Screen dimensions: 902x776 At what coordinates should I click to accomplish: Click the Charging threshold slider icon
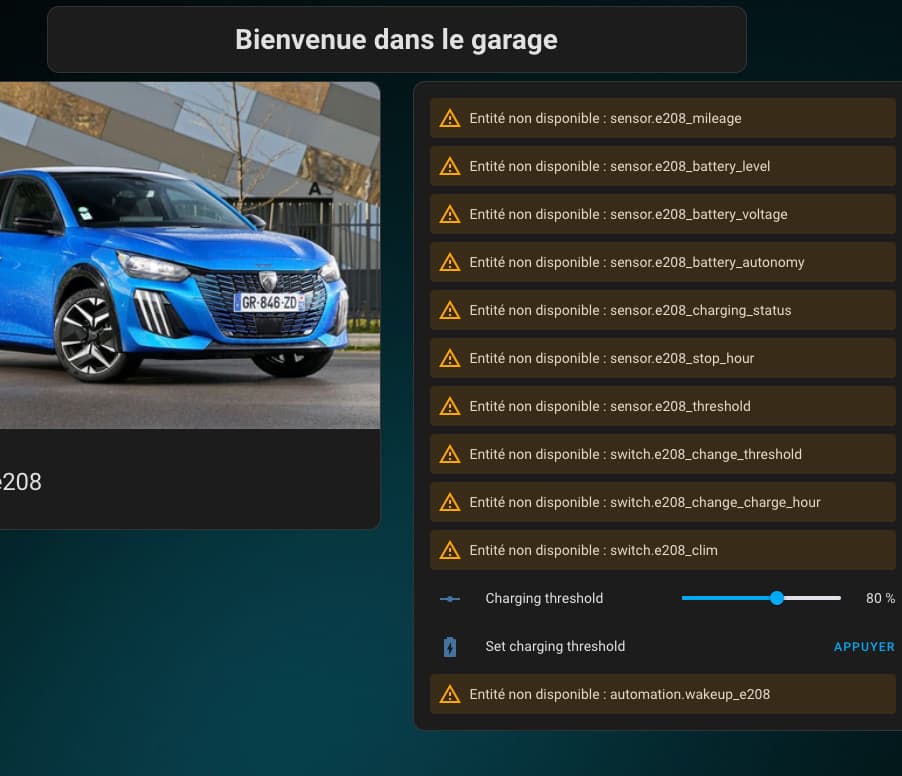click(450, 599)
